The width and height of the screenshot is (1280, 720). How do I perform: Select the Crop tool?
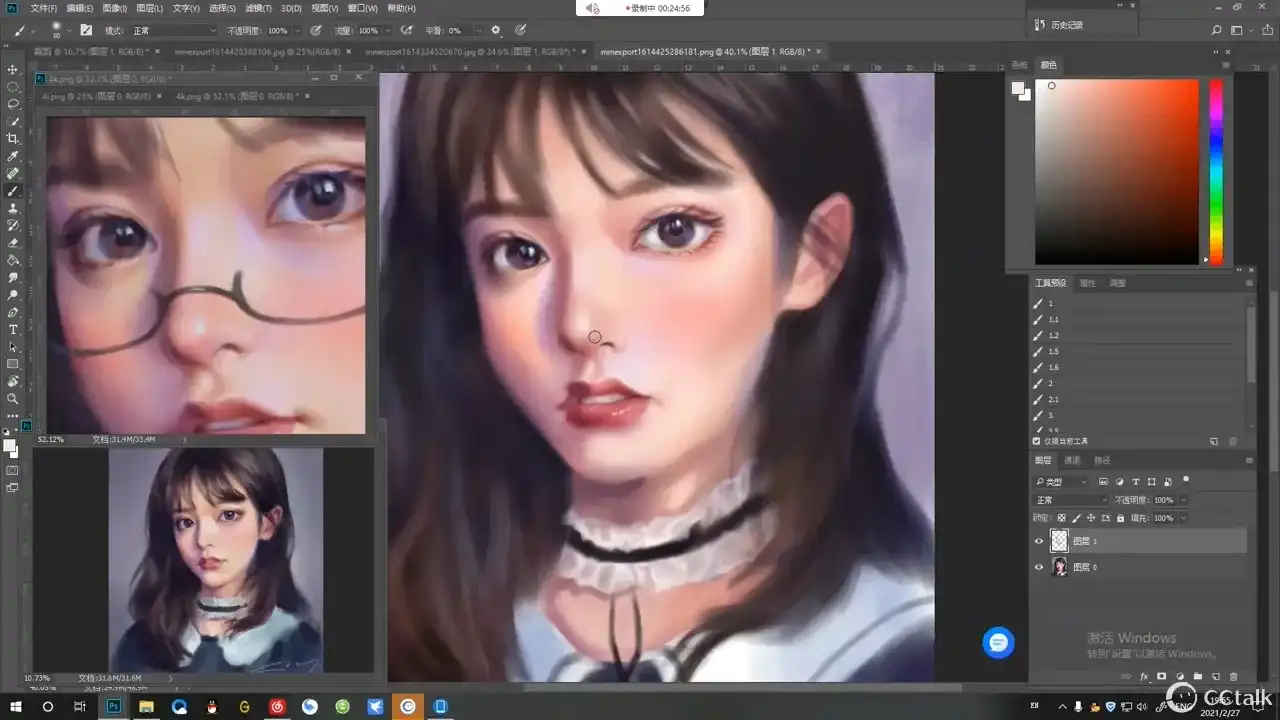click(x=13, y=138)
